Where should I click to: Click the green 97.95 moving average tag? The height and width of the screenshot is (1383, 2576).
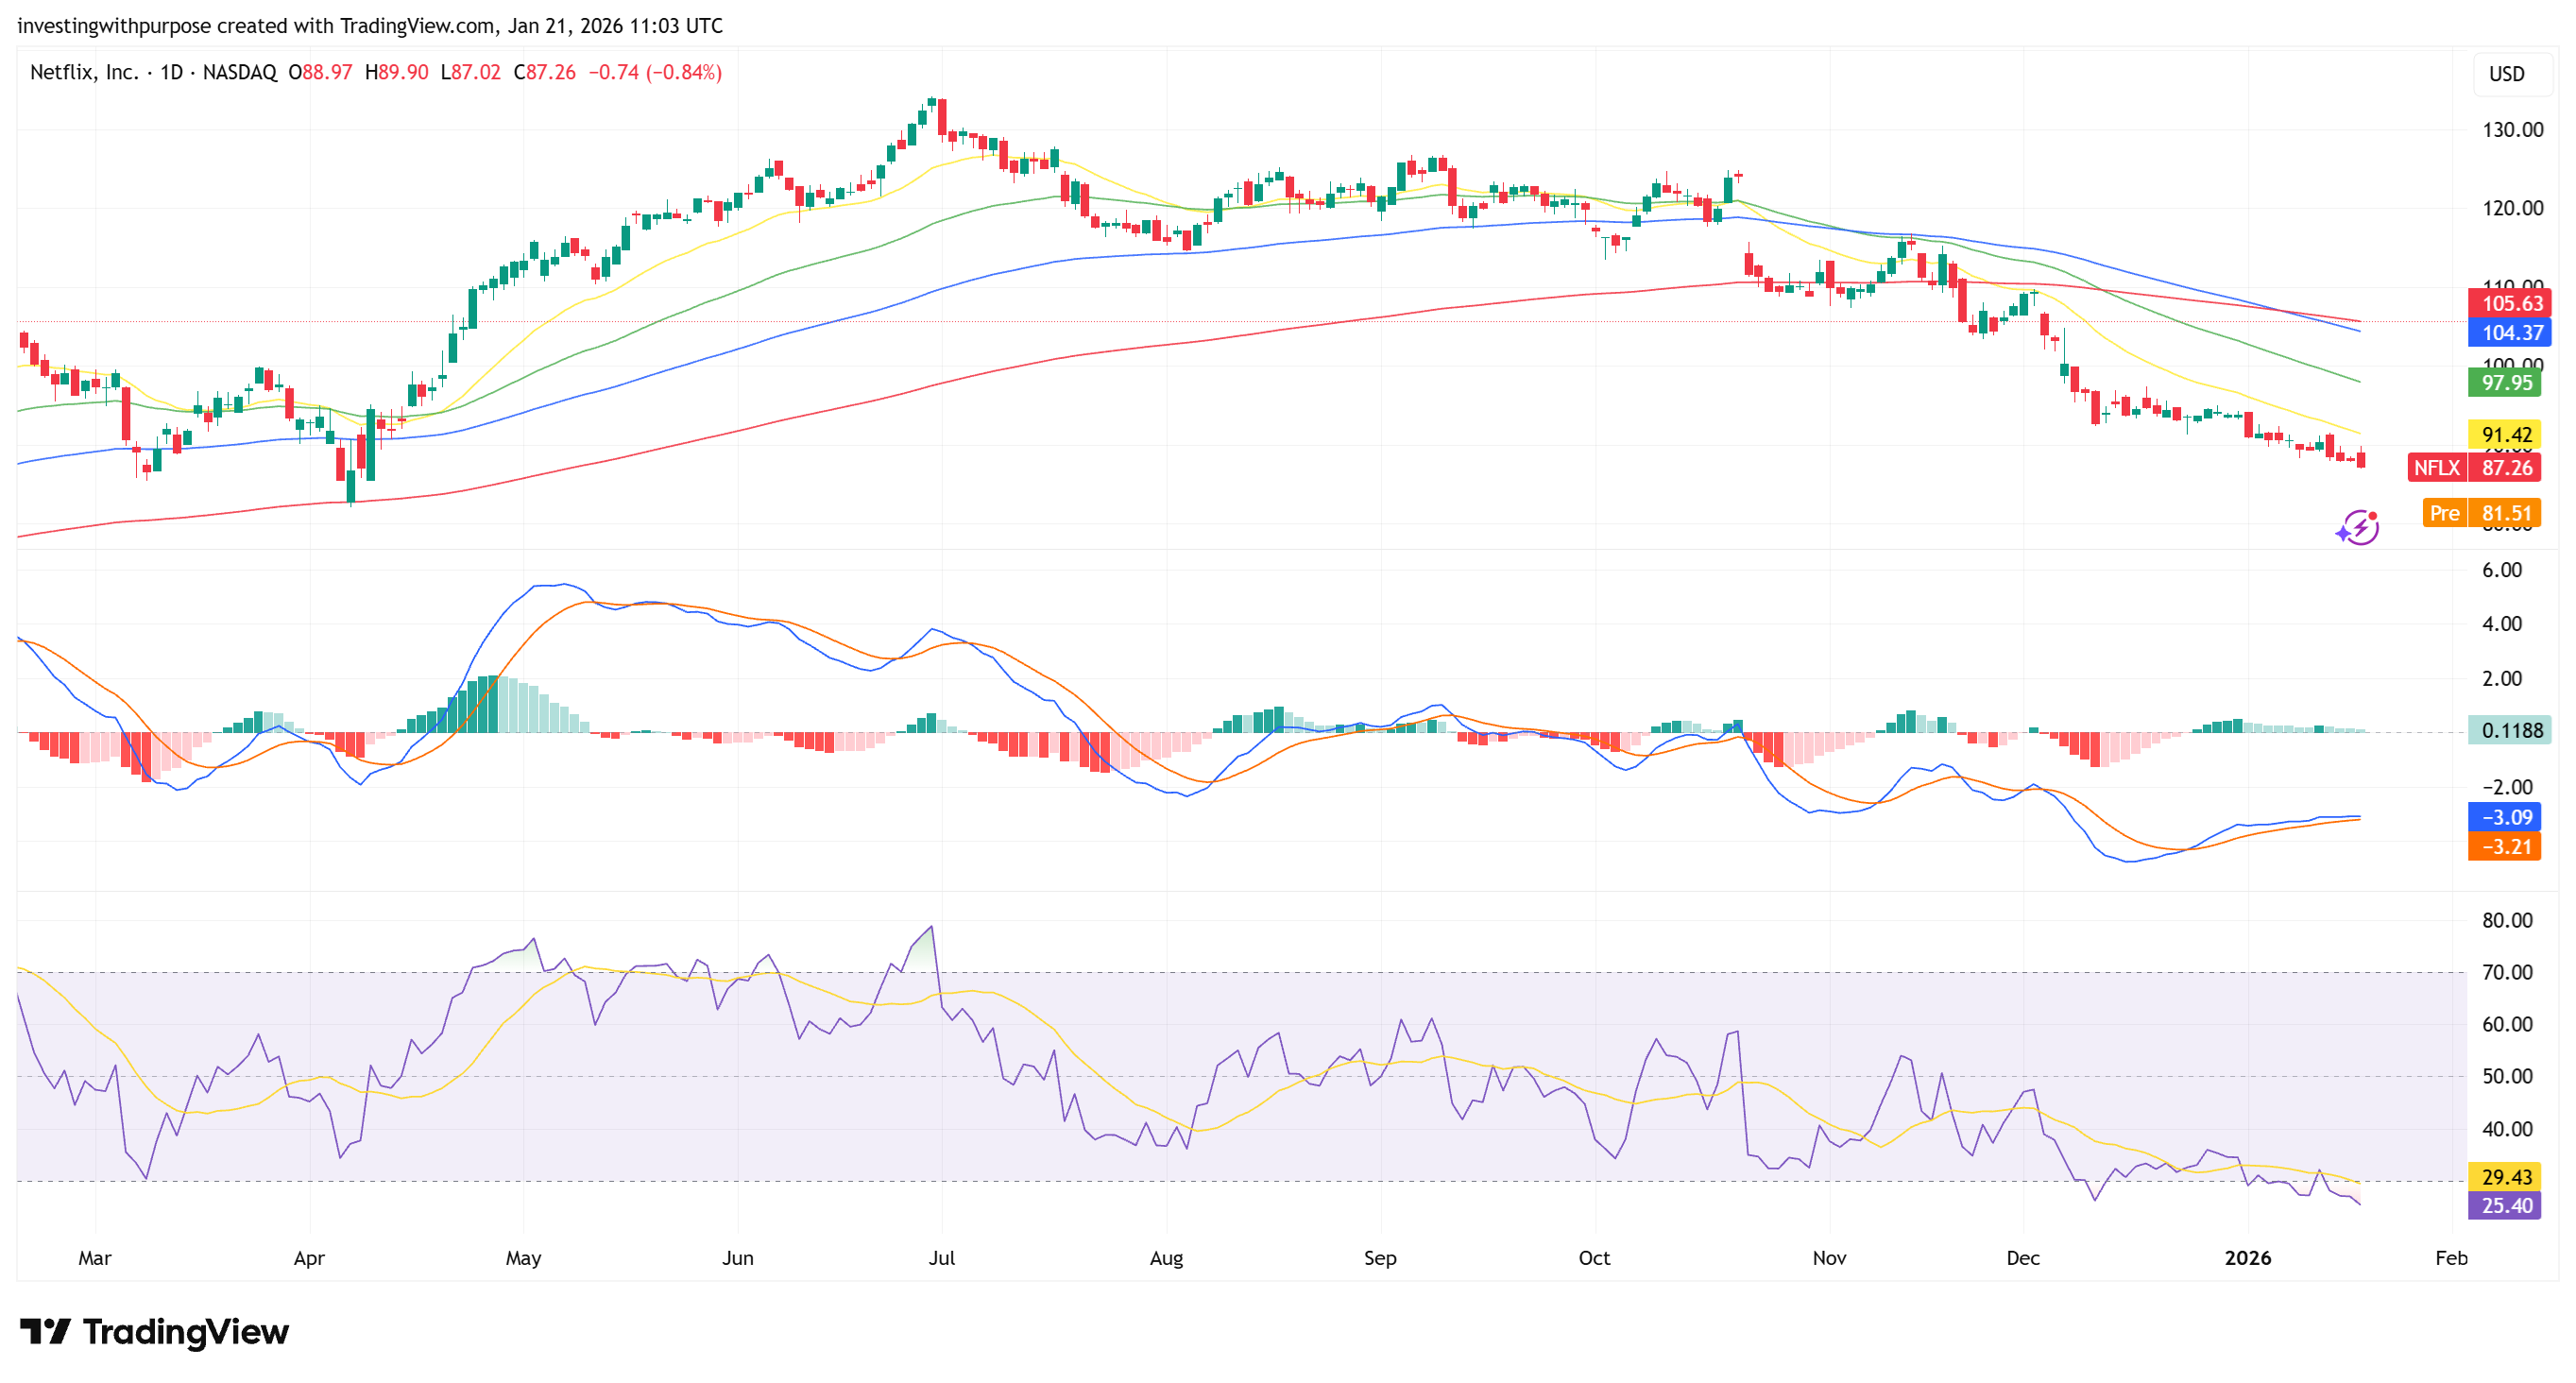[x=2505, y=382]
